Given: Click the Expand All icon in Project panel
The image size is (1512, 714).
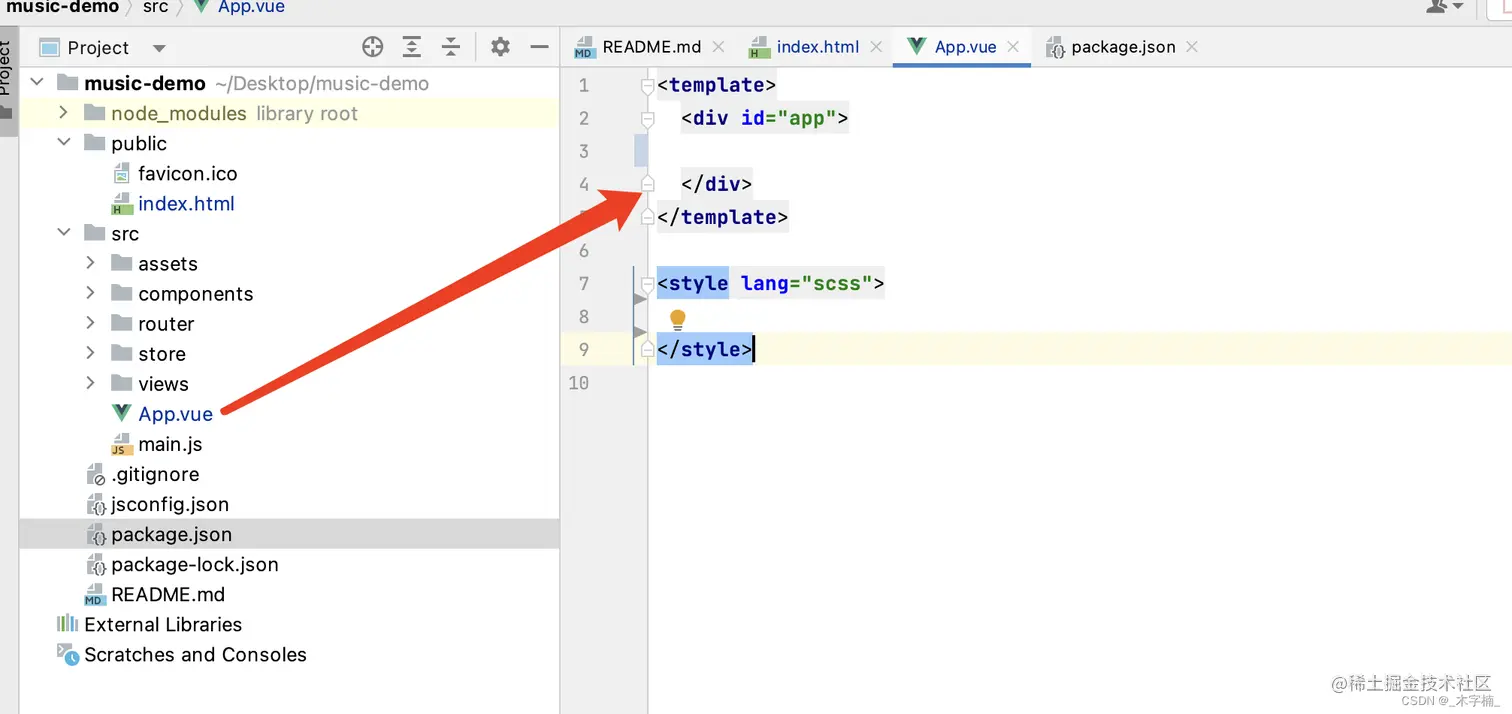Looking at the screenshot, I should pos(412,47).
